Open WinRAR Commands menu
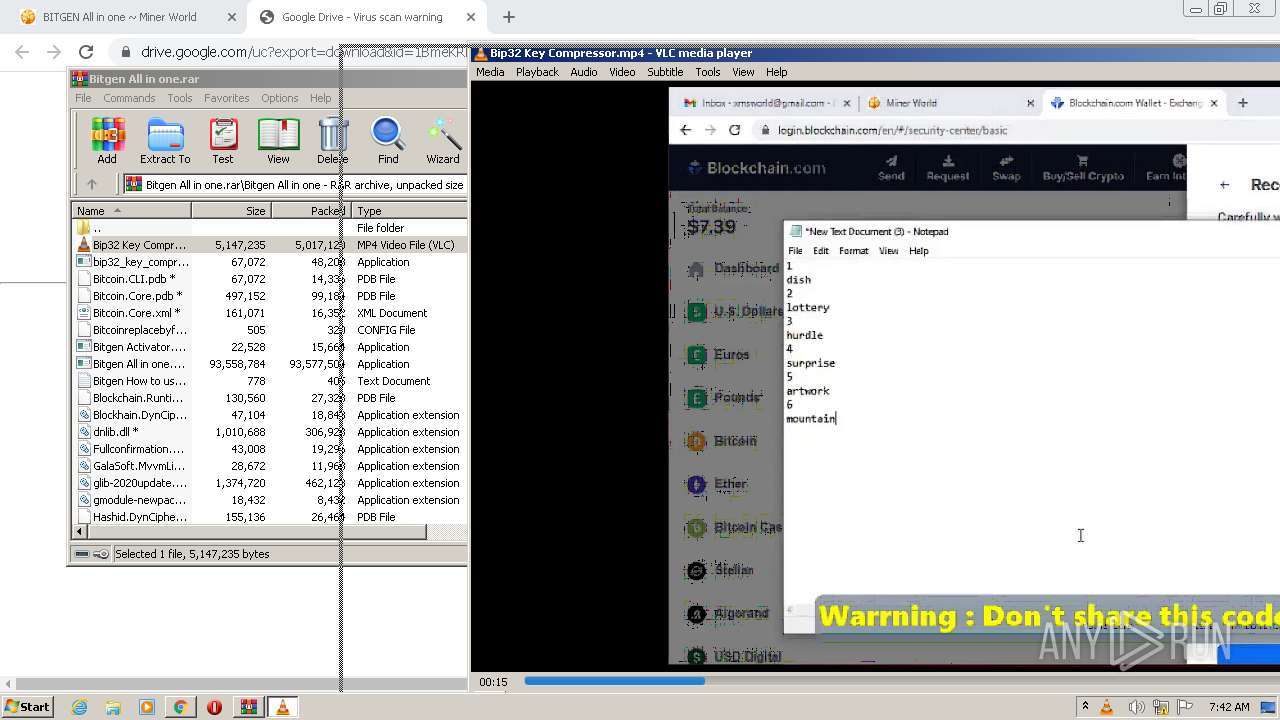 coord(129,98)
